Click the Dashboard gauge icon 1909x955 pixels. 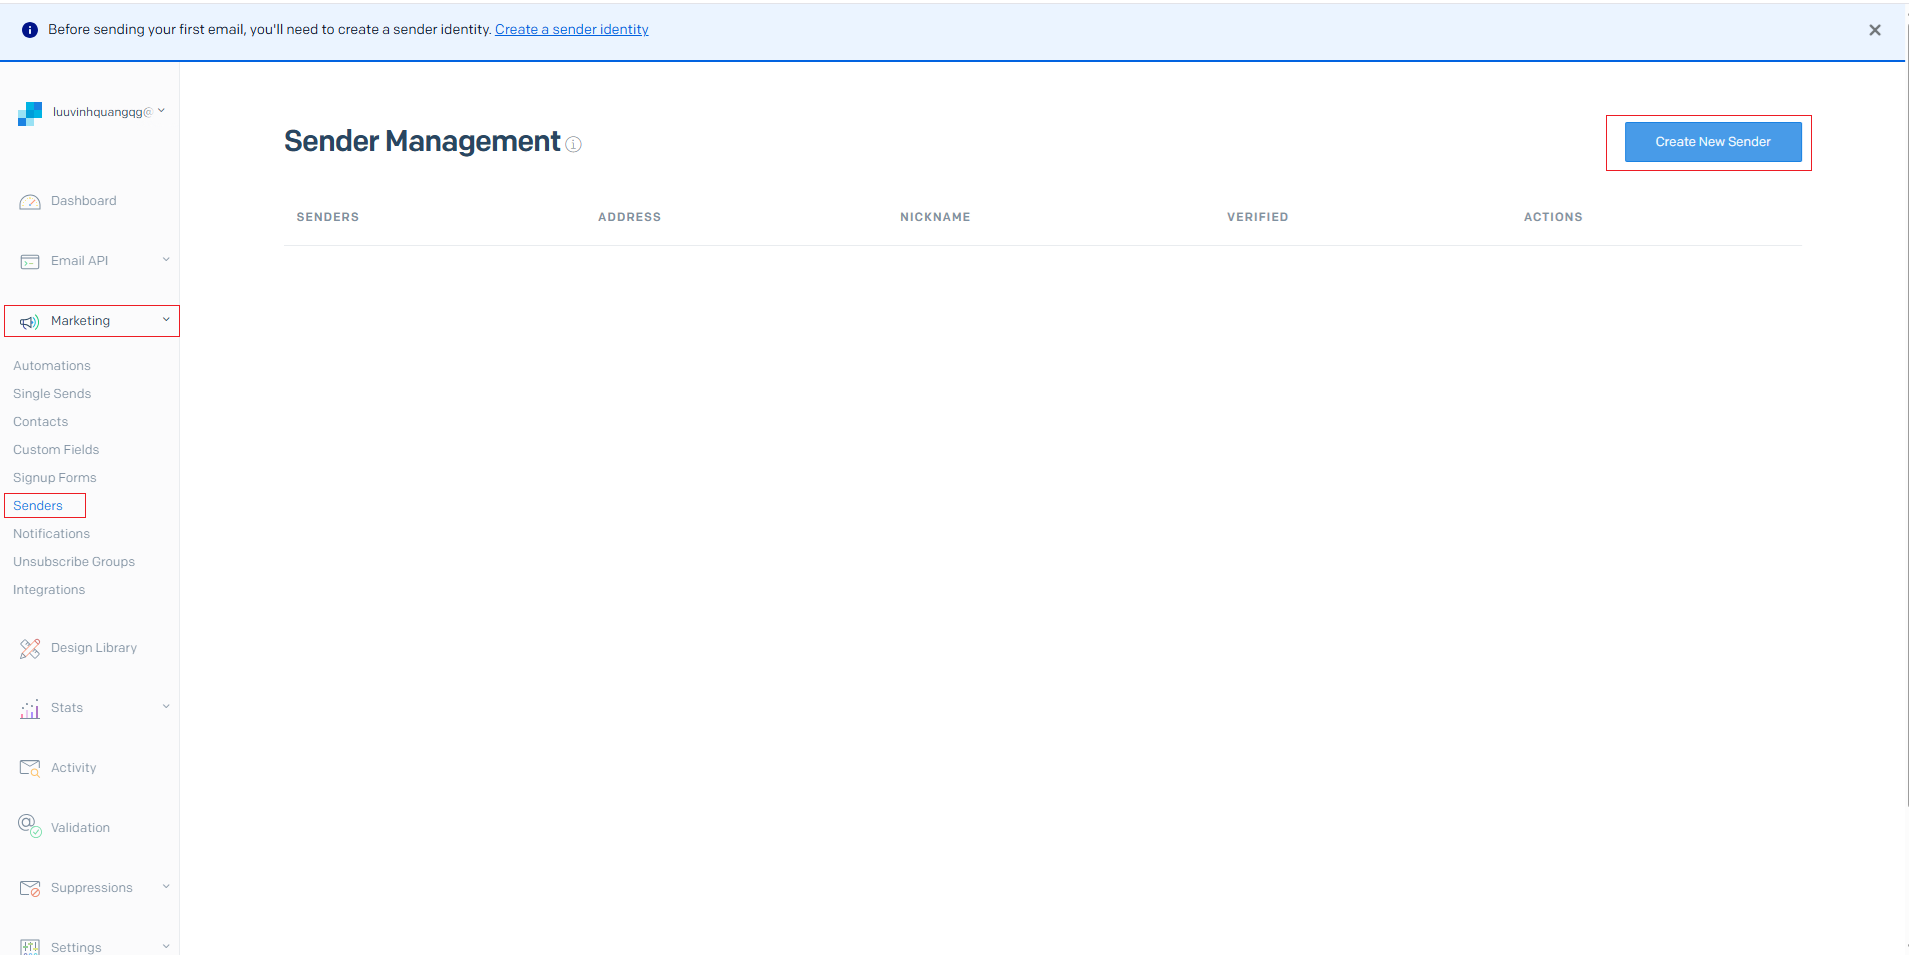[x=30, y=202]
